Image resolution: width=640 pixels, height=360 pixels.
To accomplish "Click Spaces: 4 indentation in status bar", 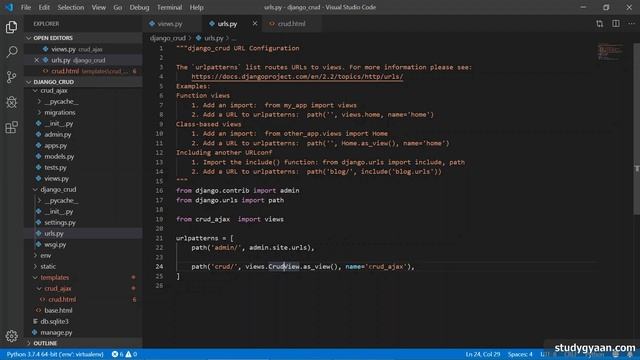I will coord(520,354).
